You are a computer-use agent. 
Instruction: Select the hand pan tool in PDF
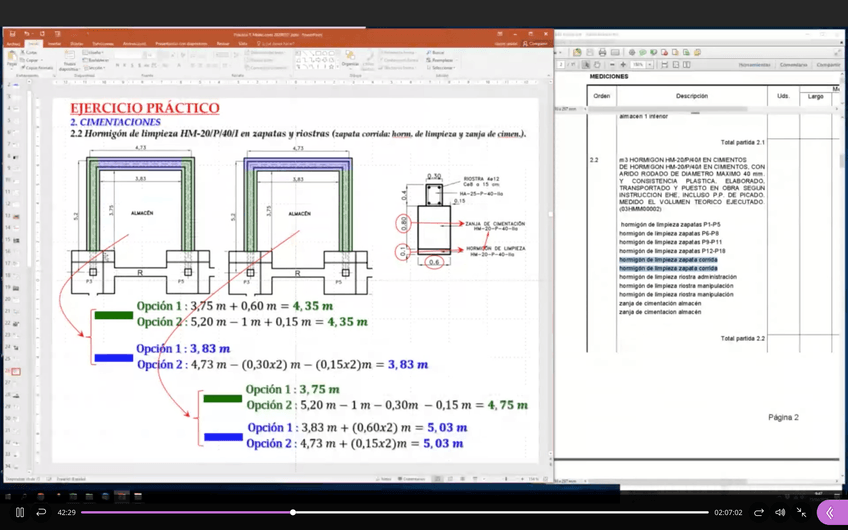597,65
